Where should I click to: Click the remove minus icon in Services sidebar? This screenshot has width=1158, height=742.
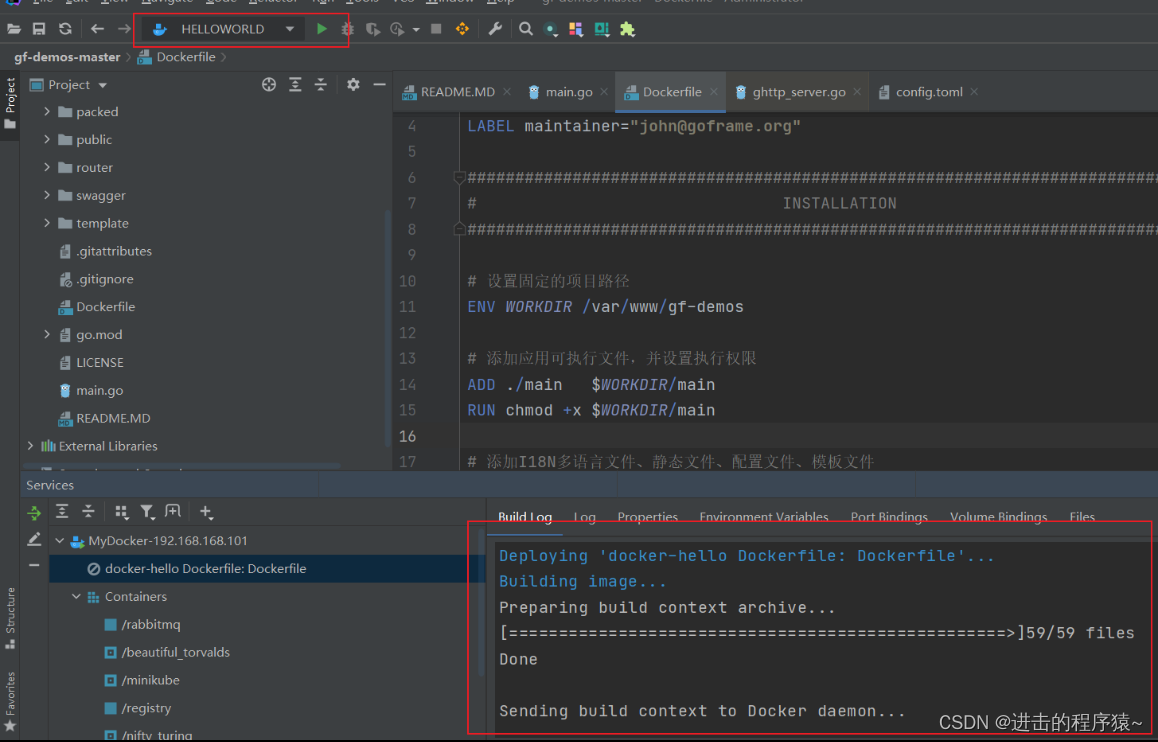pyautogui.click(x=34, y=566)
